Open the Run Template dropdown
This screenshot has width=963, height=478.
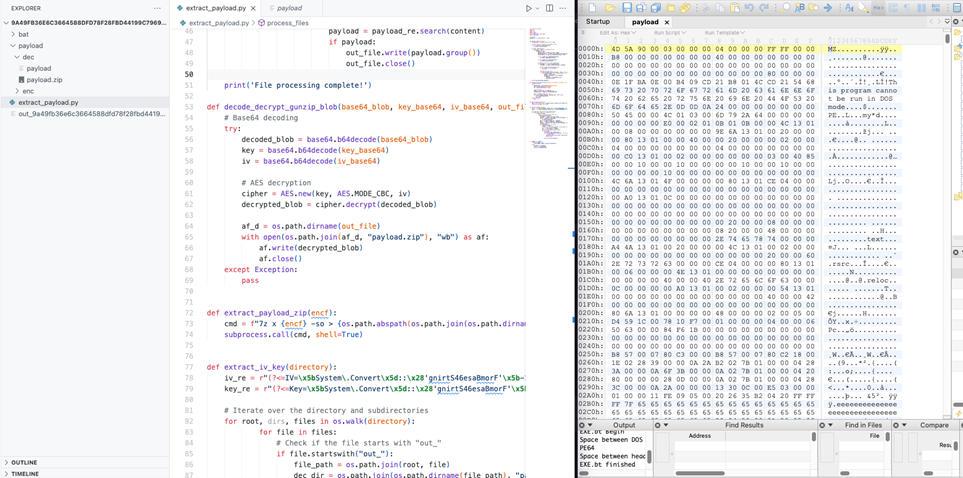click(x=725, y=33)
